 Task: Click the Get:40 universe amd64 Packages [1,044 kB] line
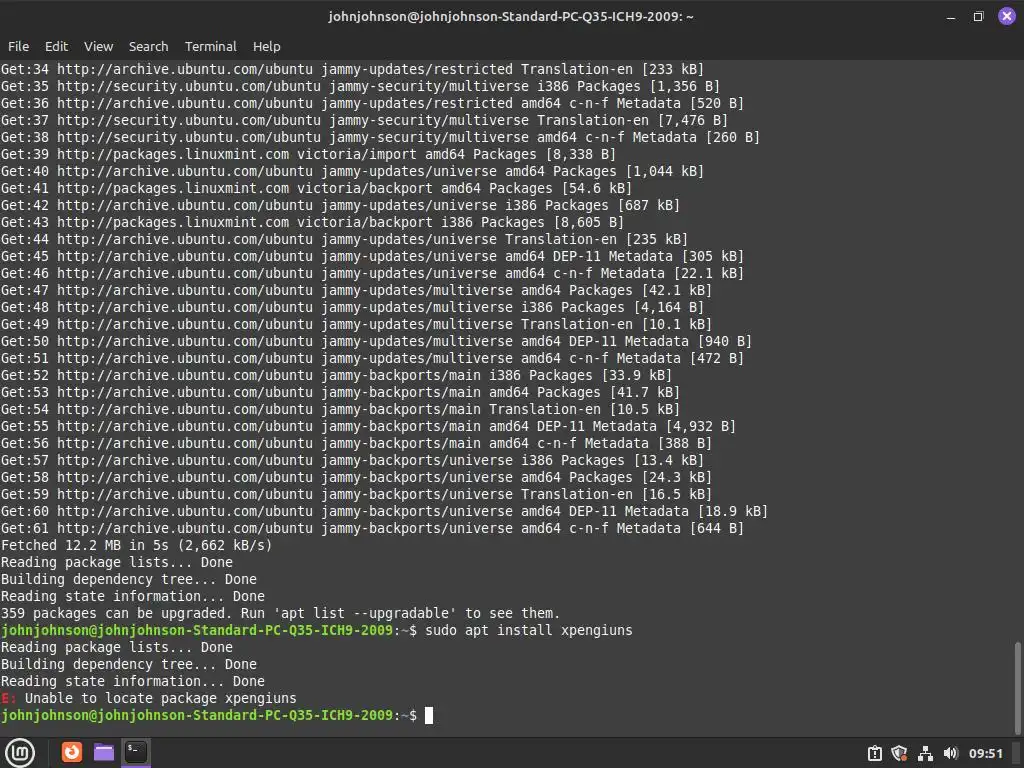352,171
